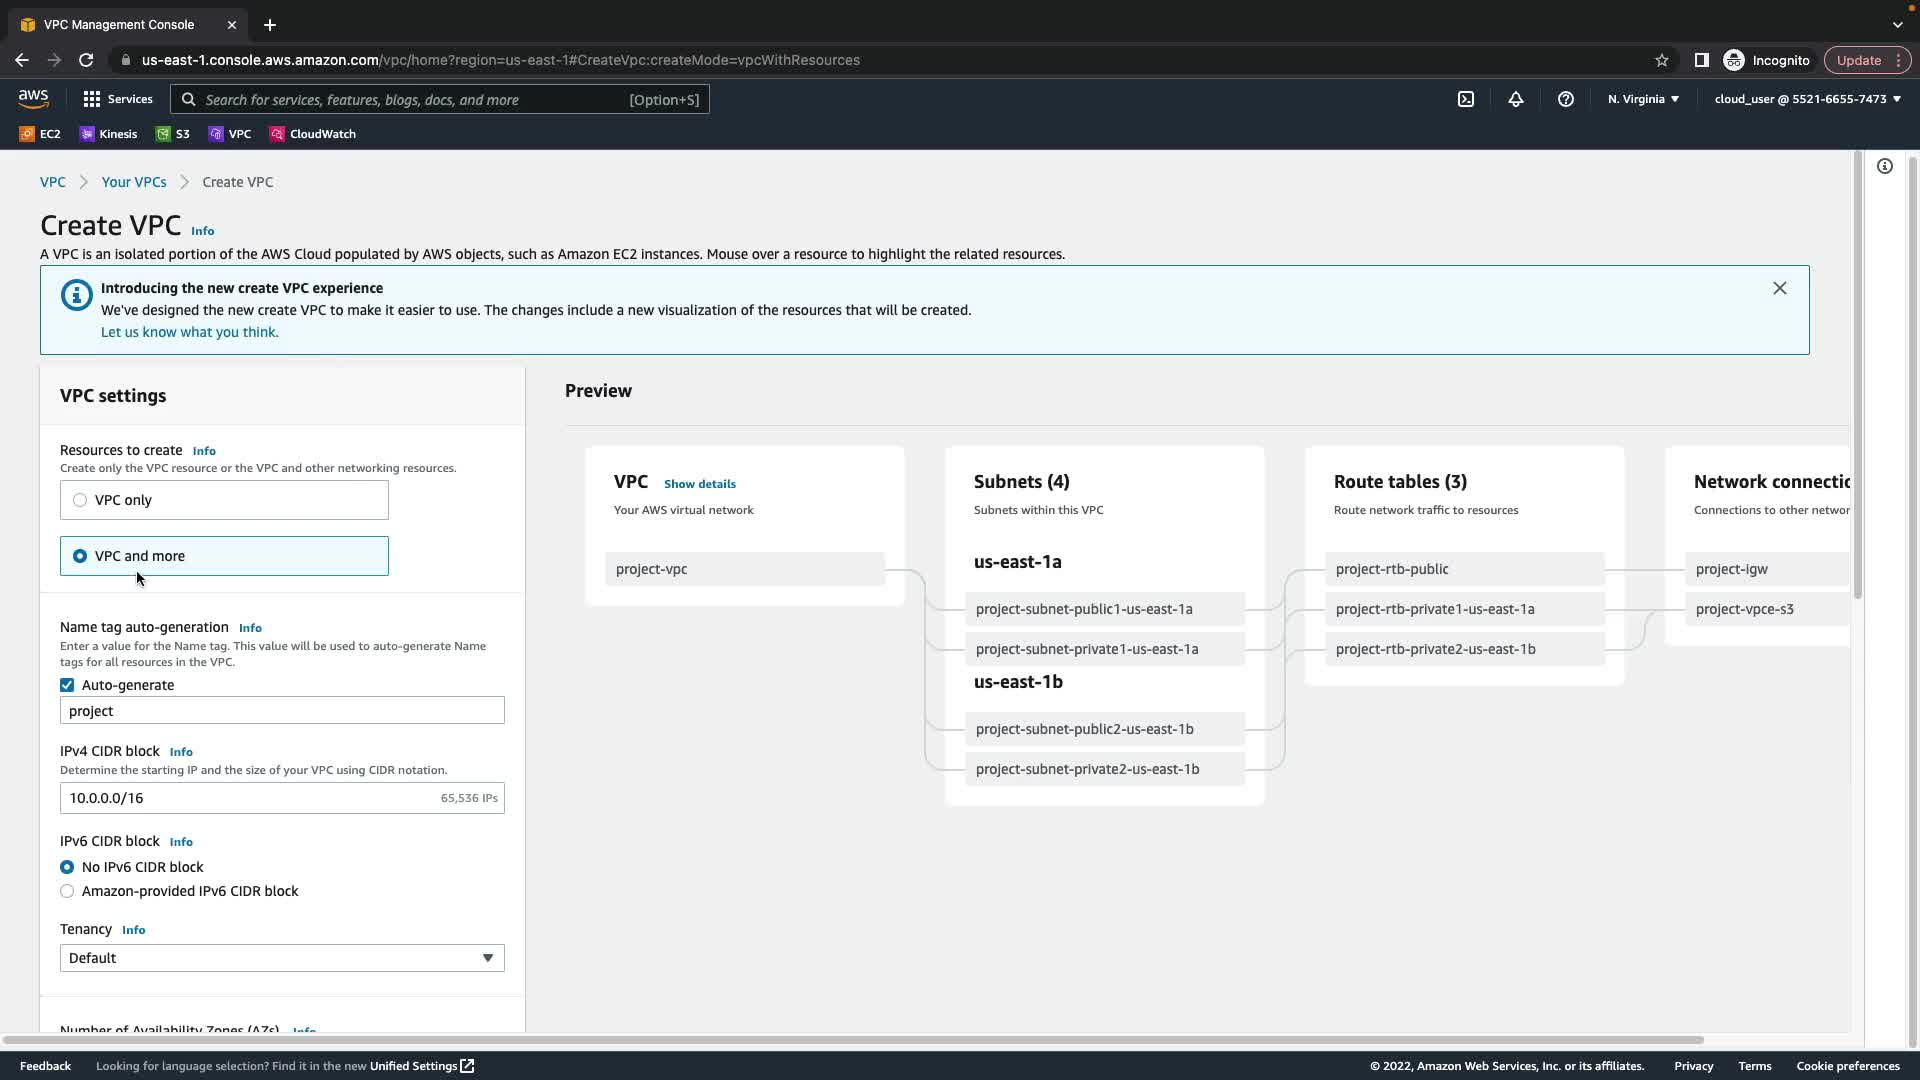This screenshot has height=1080, width=1920.
Task: Bookmark page with the star icon
Action: click(x=1662, y=60)
